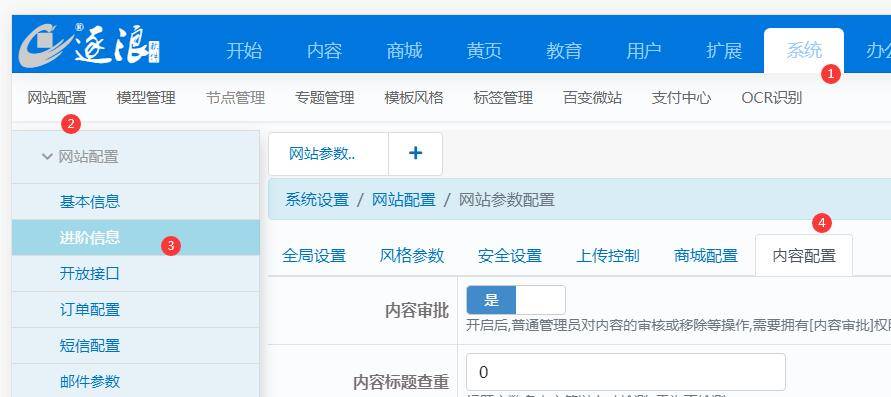
Task: Select 订单配置 in sidebar
Action: [135, 310]
